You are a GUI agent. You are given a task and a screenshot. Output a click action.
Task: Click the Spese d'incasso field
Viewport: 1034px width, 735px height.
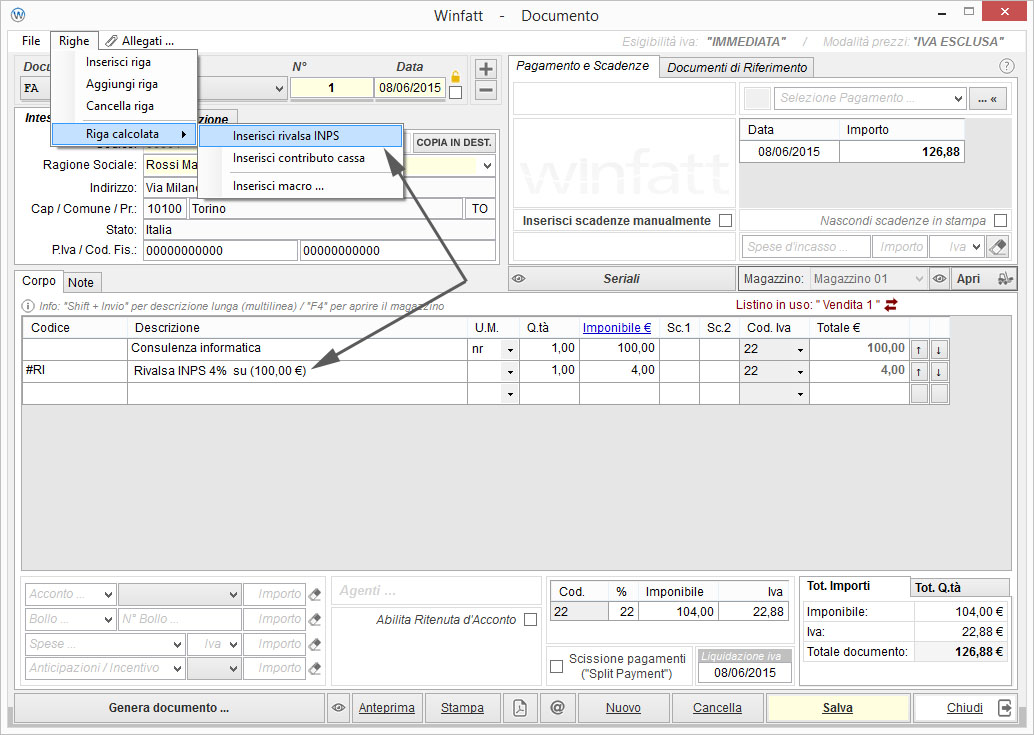806,247
